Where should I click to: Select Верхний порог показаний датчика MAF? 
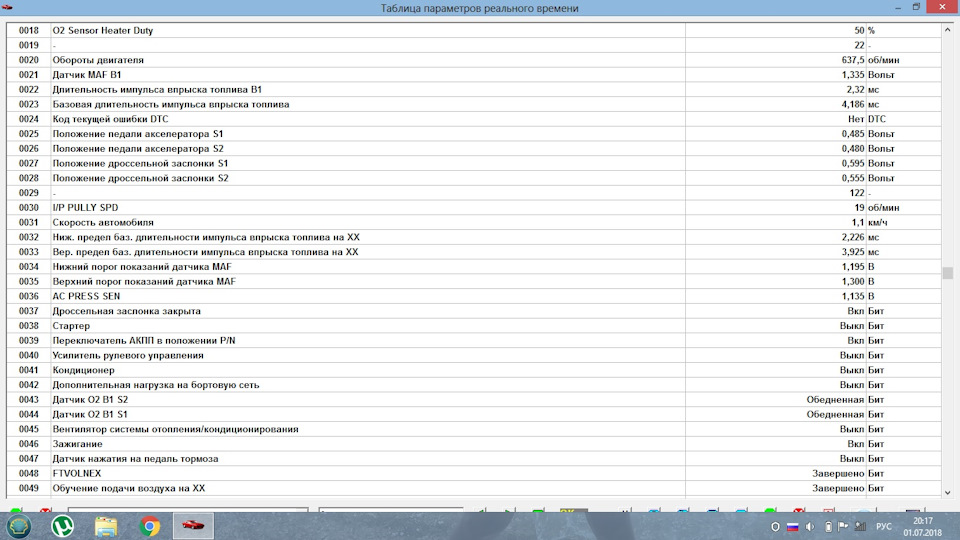coord(474,282)
